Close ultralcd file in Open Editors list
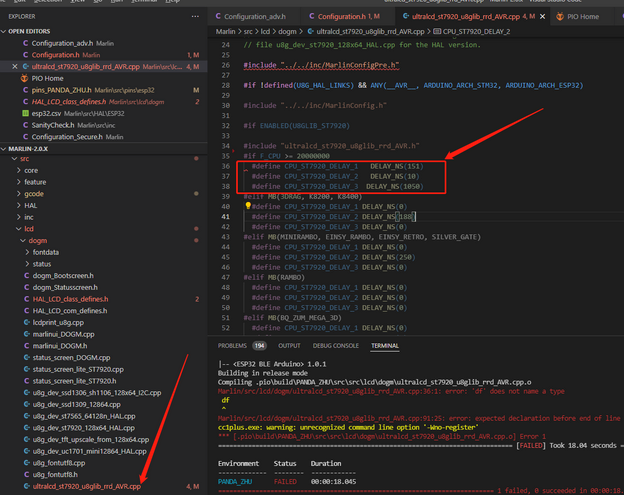Viewport: 624px width, 495px height. coord(15,66)
